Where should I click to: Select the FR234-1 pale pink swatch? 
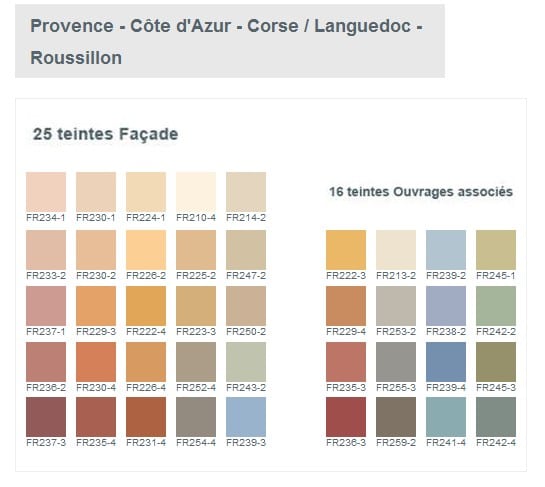click(x=46, y=192)
